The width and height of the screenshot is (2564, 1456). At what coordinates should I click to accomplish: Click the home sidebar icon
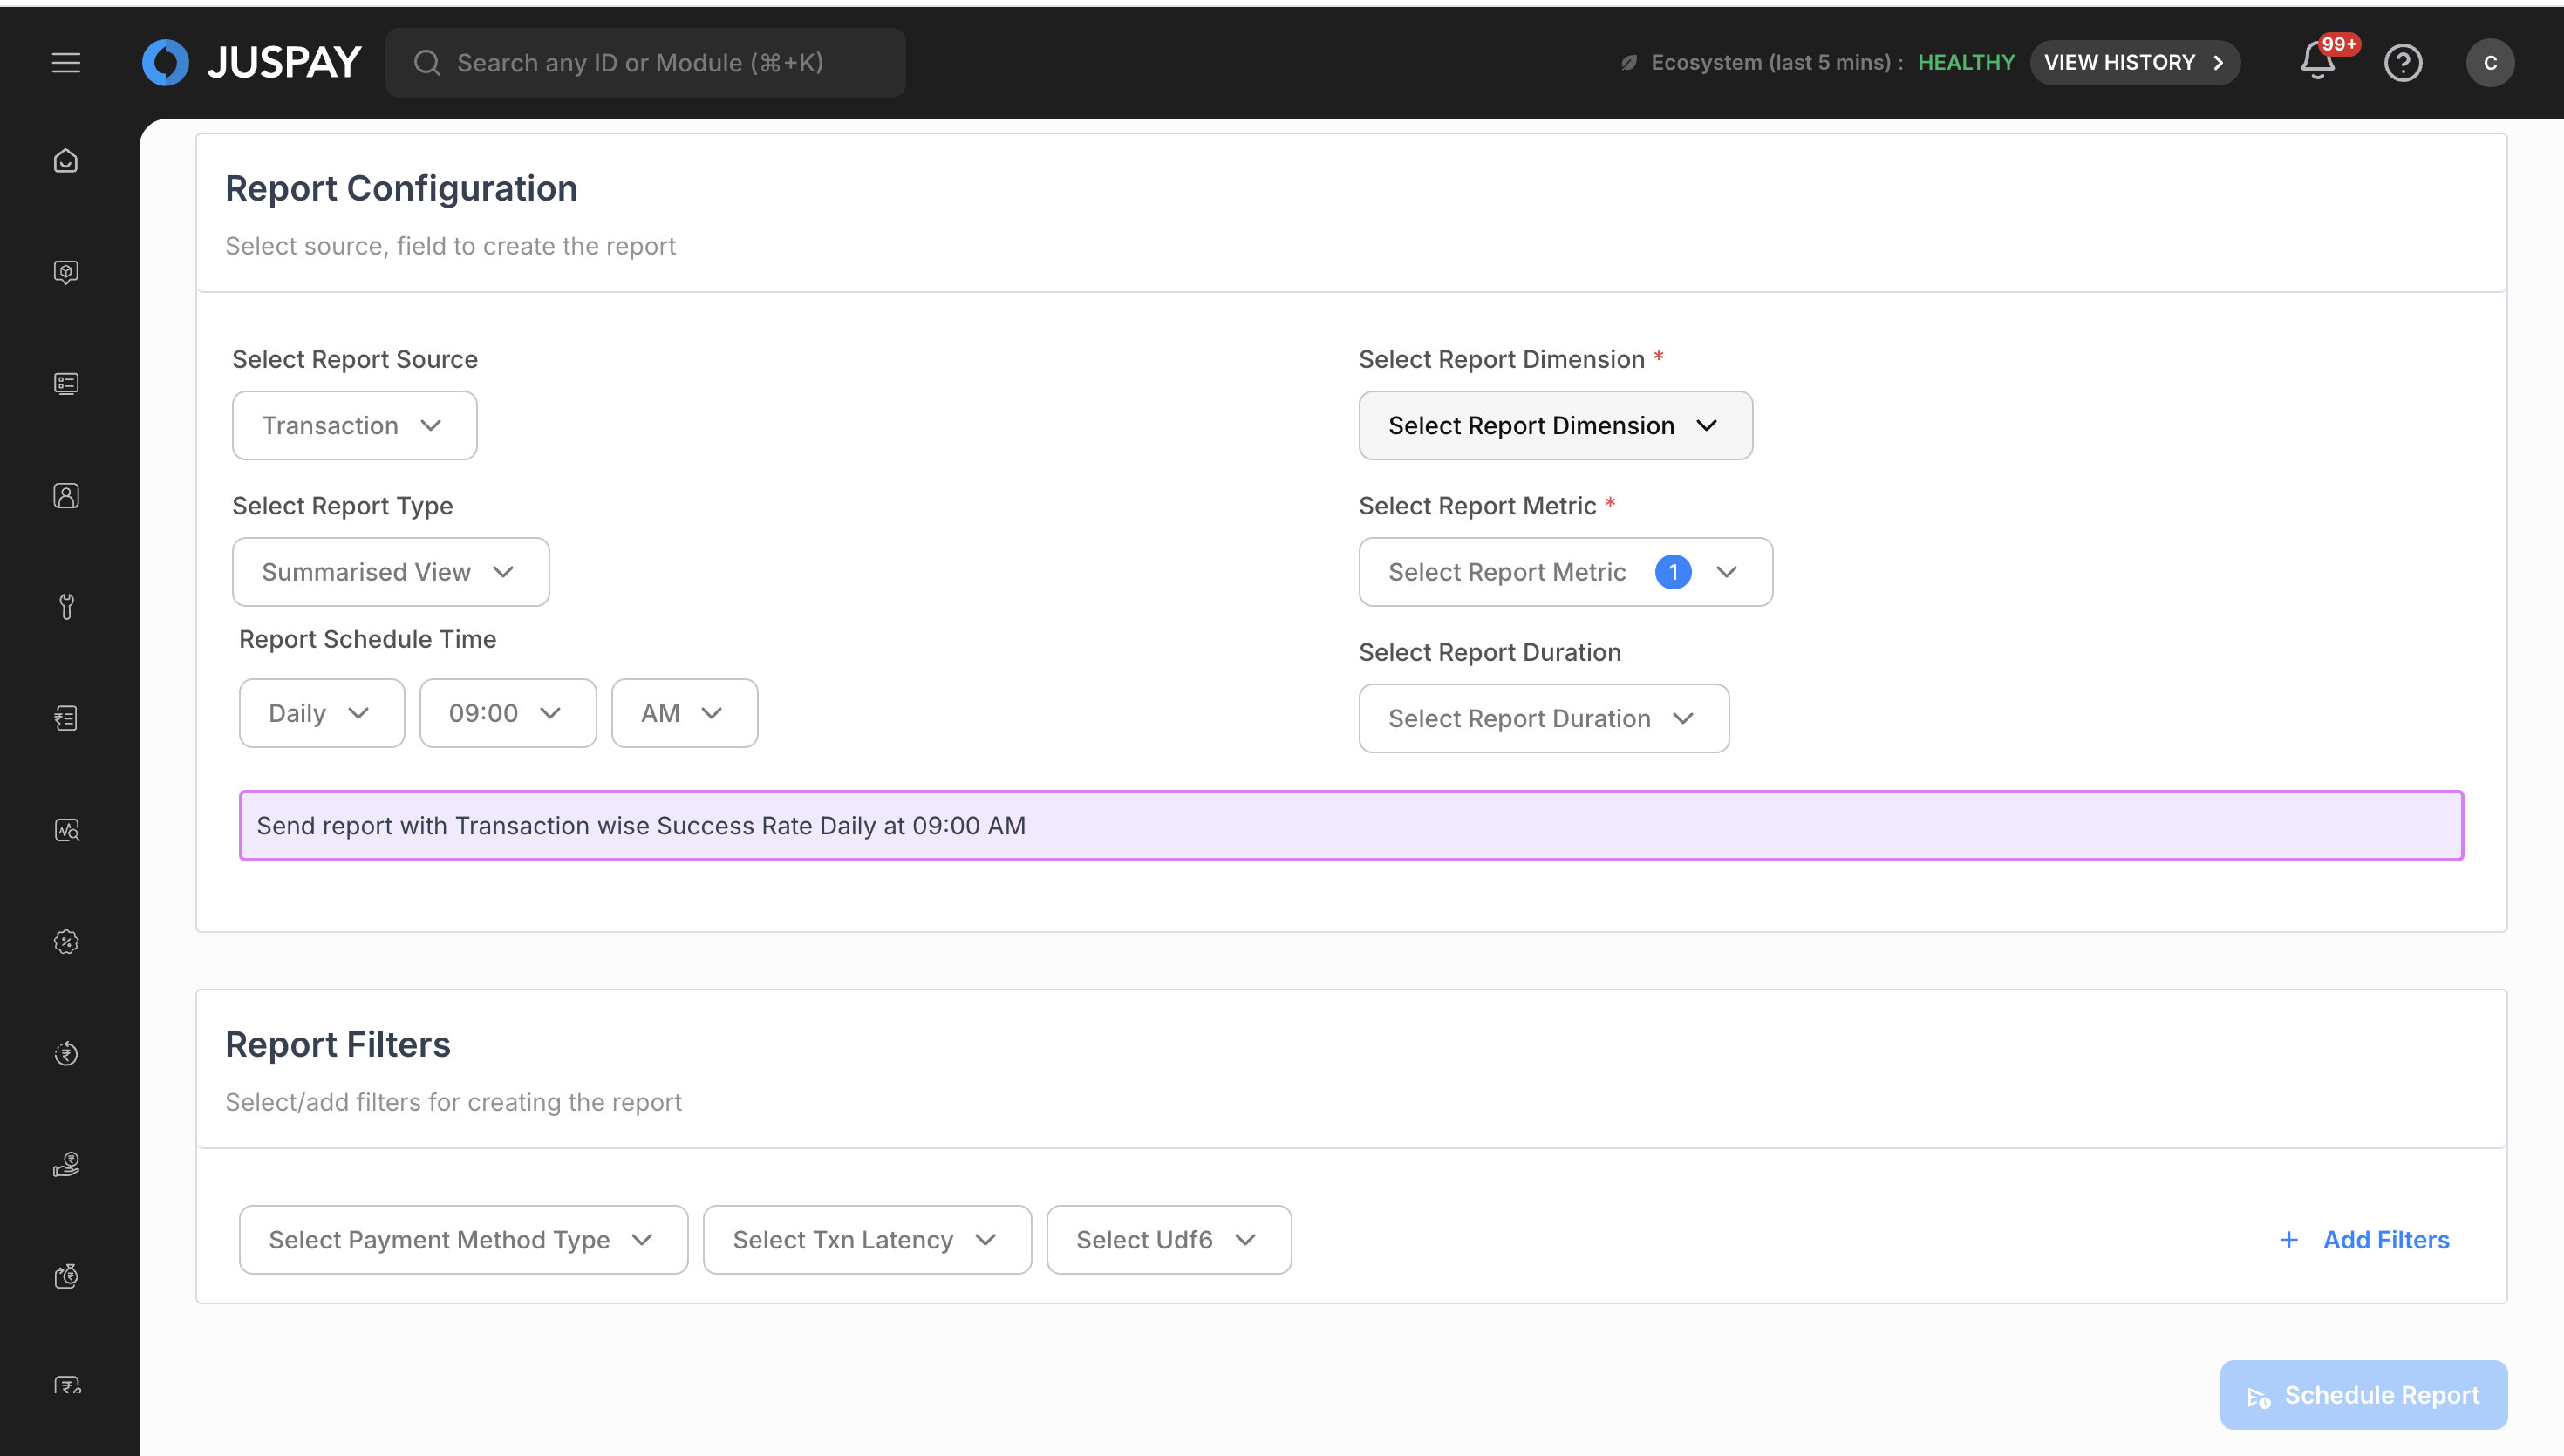coord(66,161)
